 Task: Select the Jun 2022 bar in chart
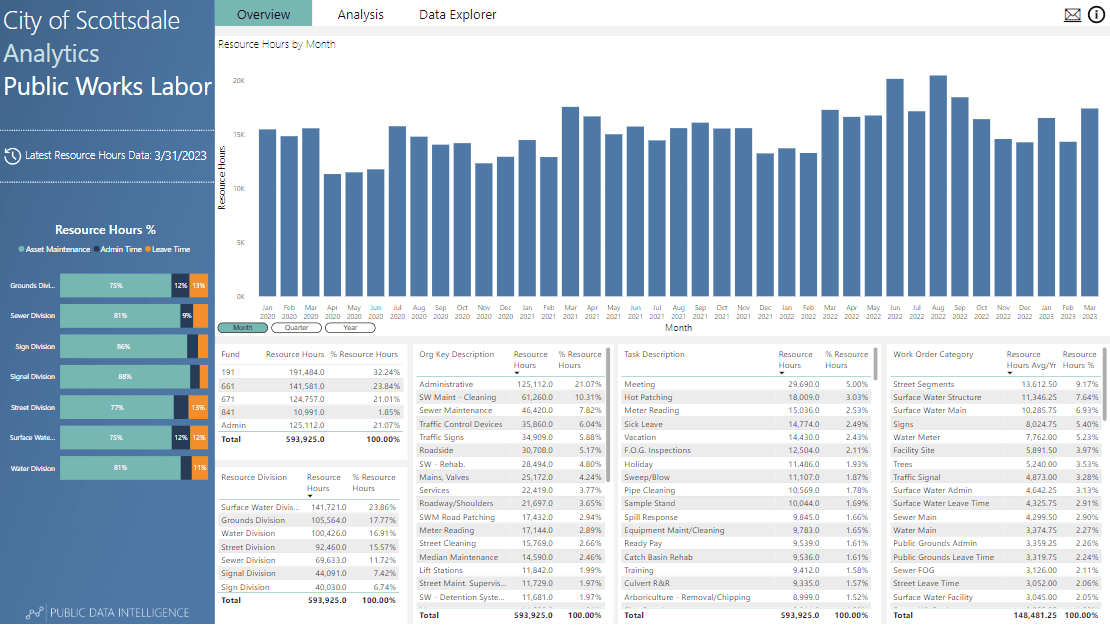click(x=895, y=188)
